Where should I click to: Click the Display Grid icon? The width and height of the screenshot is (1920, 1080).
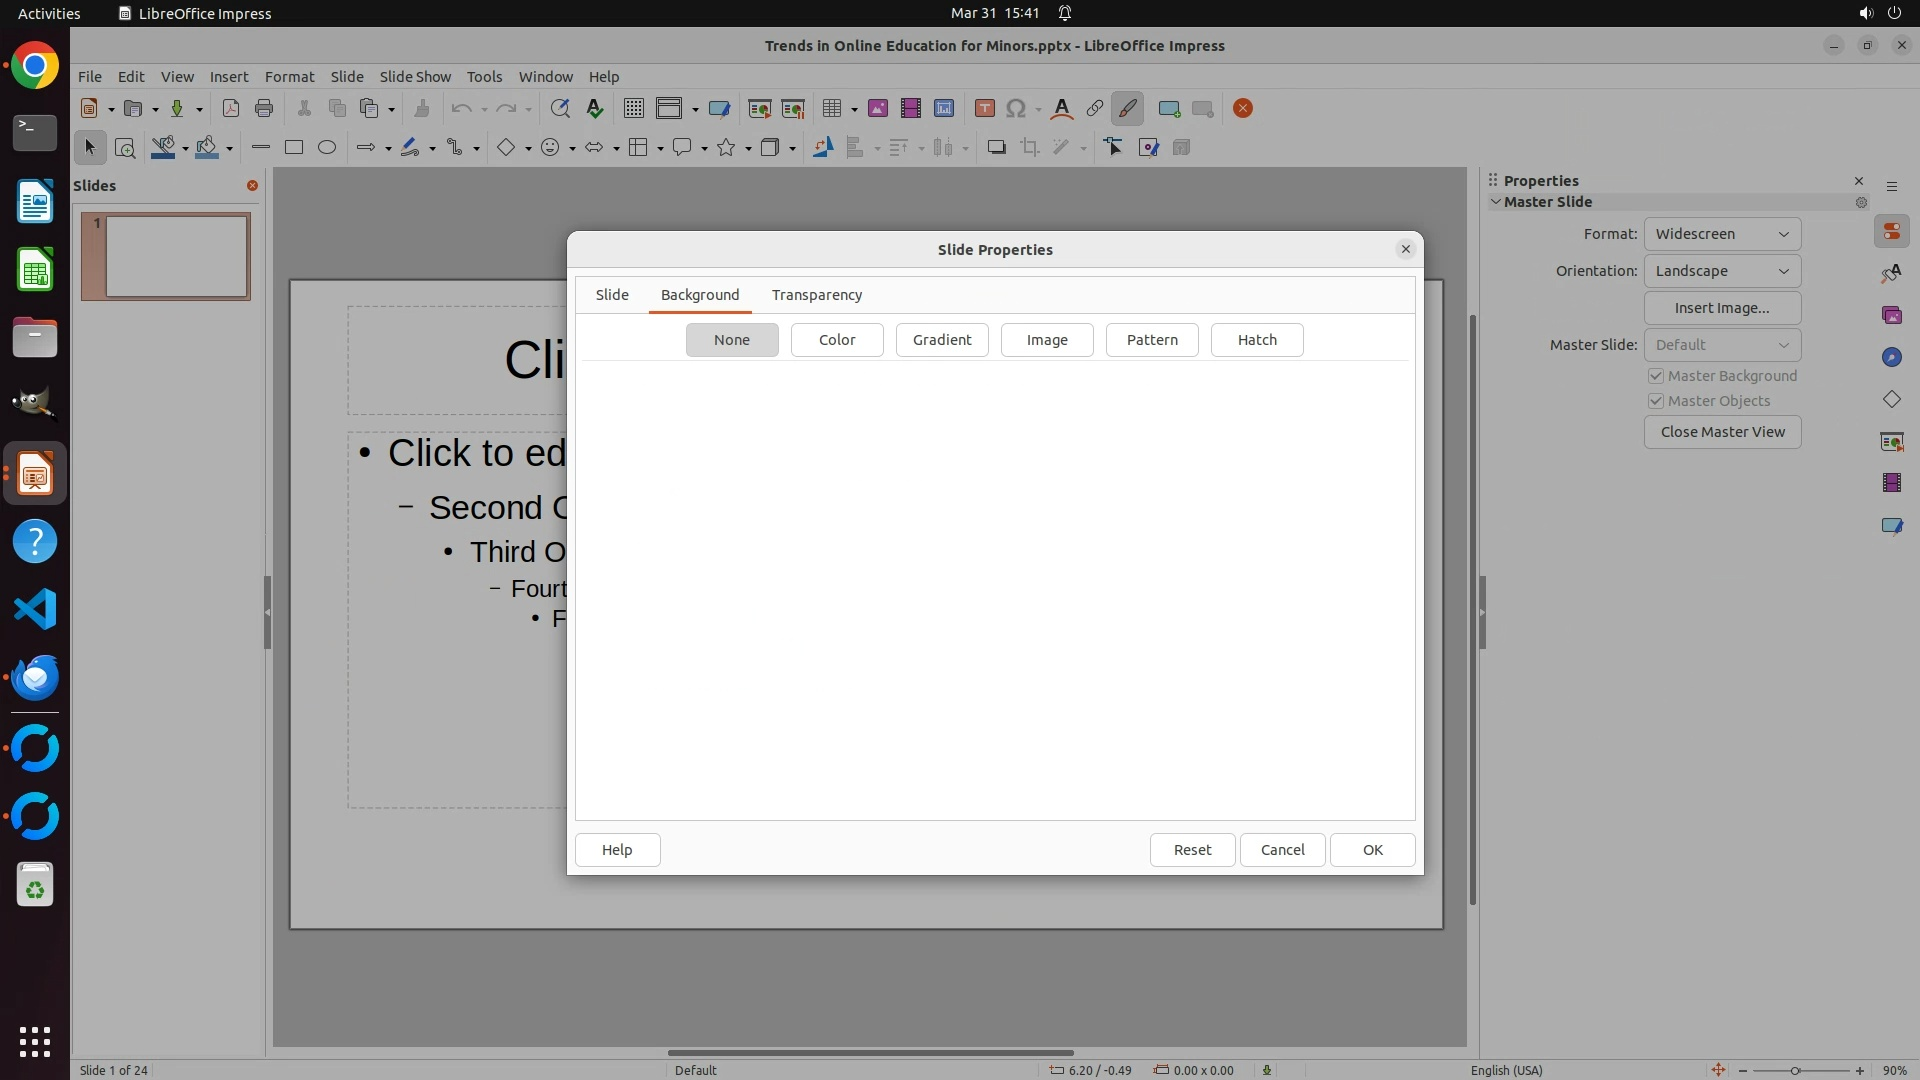click(633, 109)
